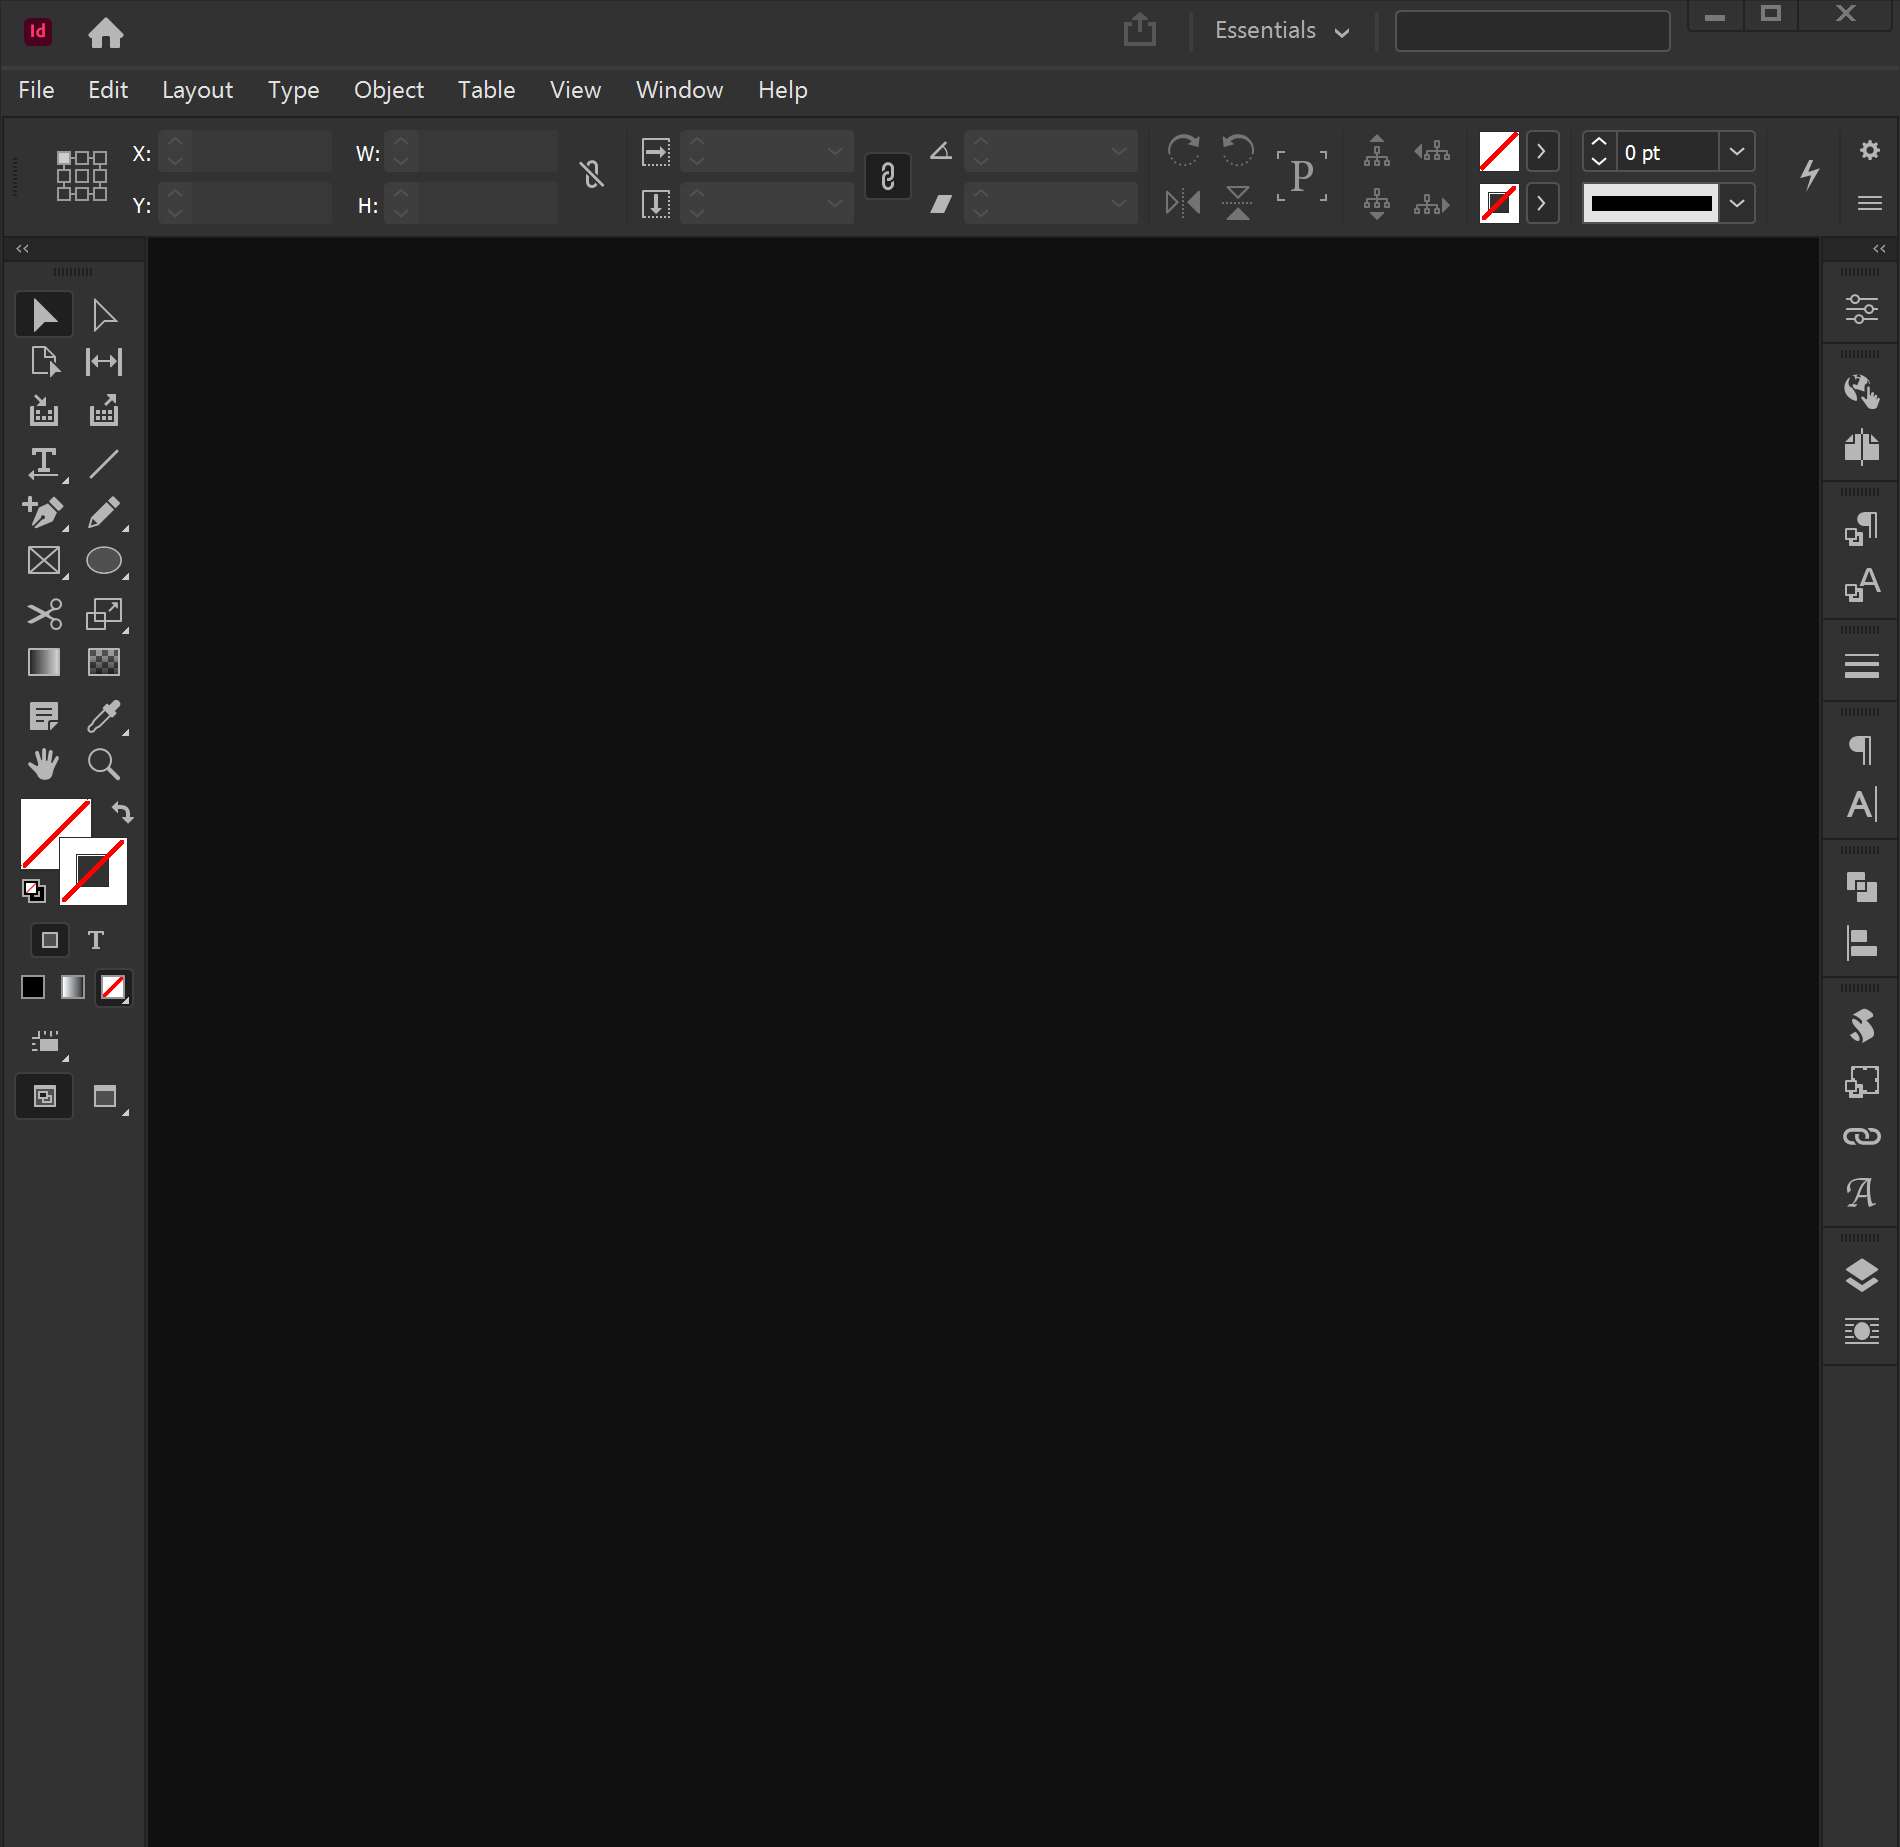Click the toolbox Stroke swatch

click(94, 871)
